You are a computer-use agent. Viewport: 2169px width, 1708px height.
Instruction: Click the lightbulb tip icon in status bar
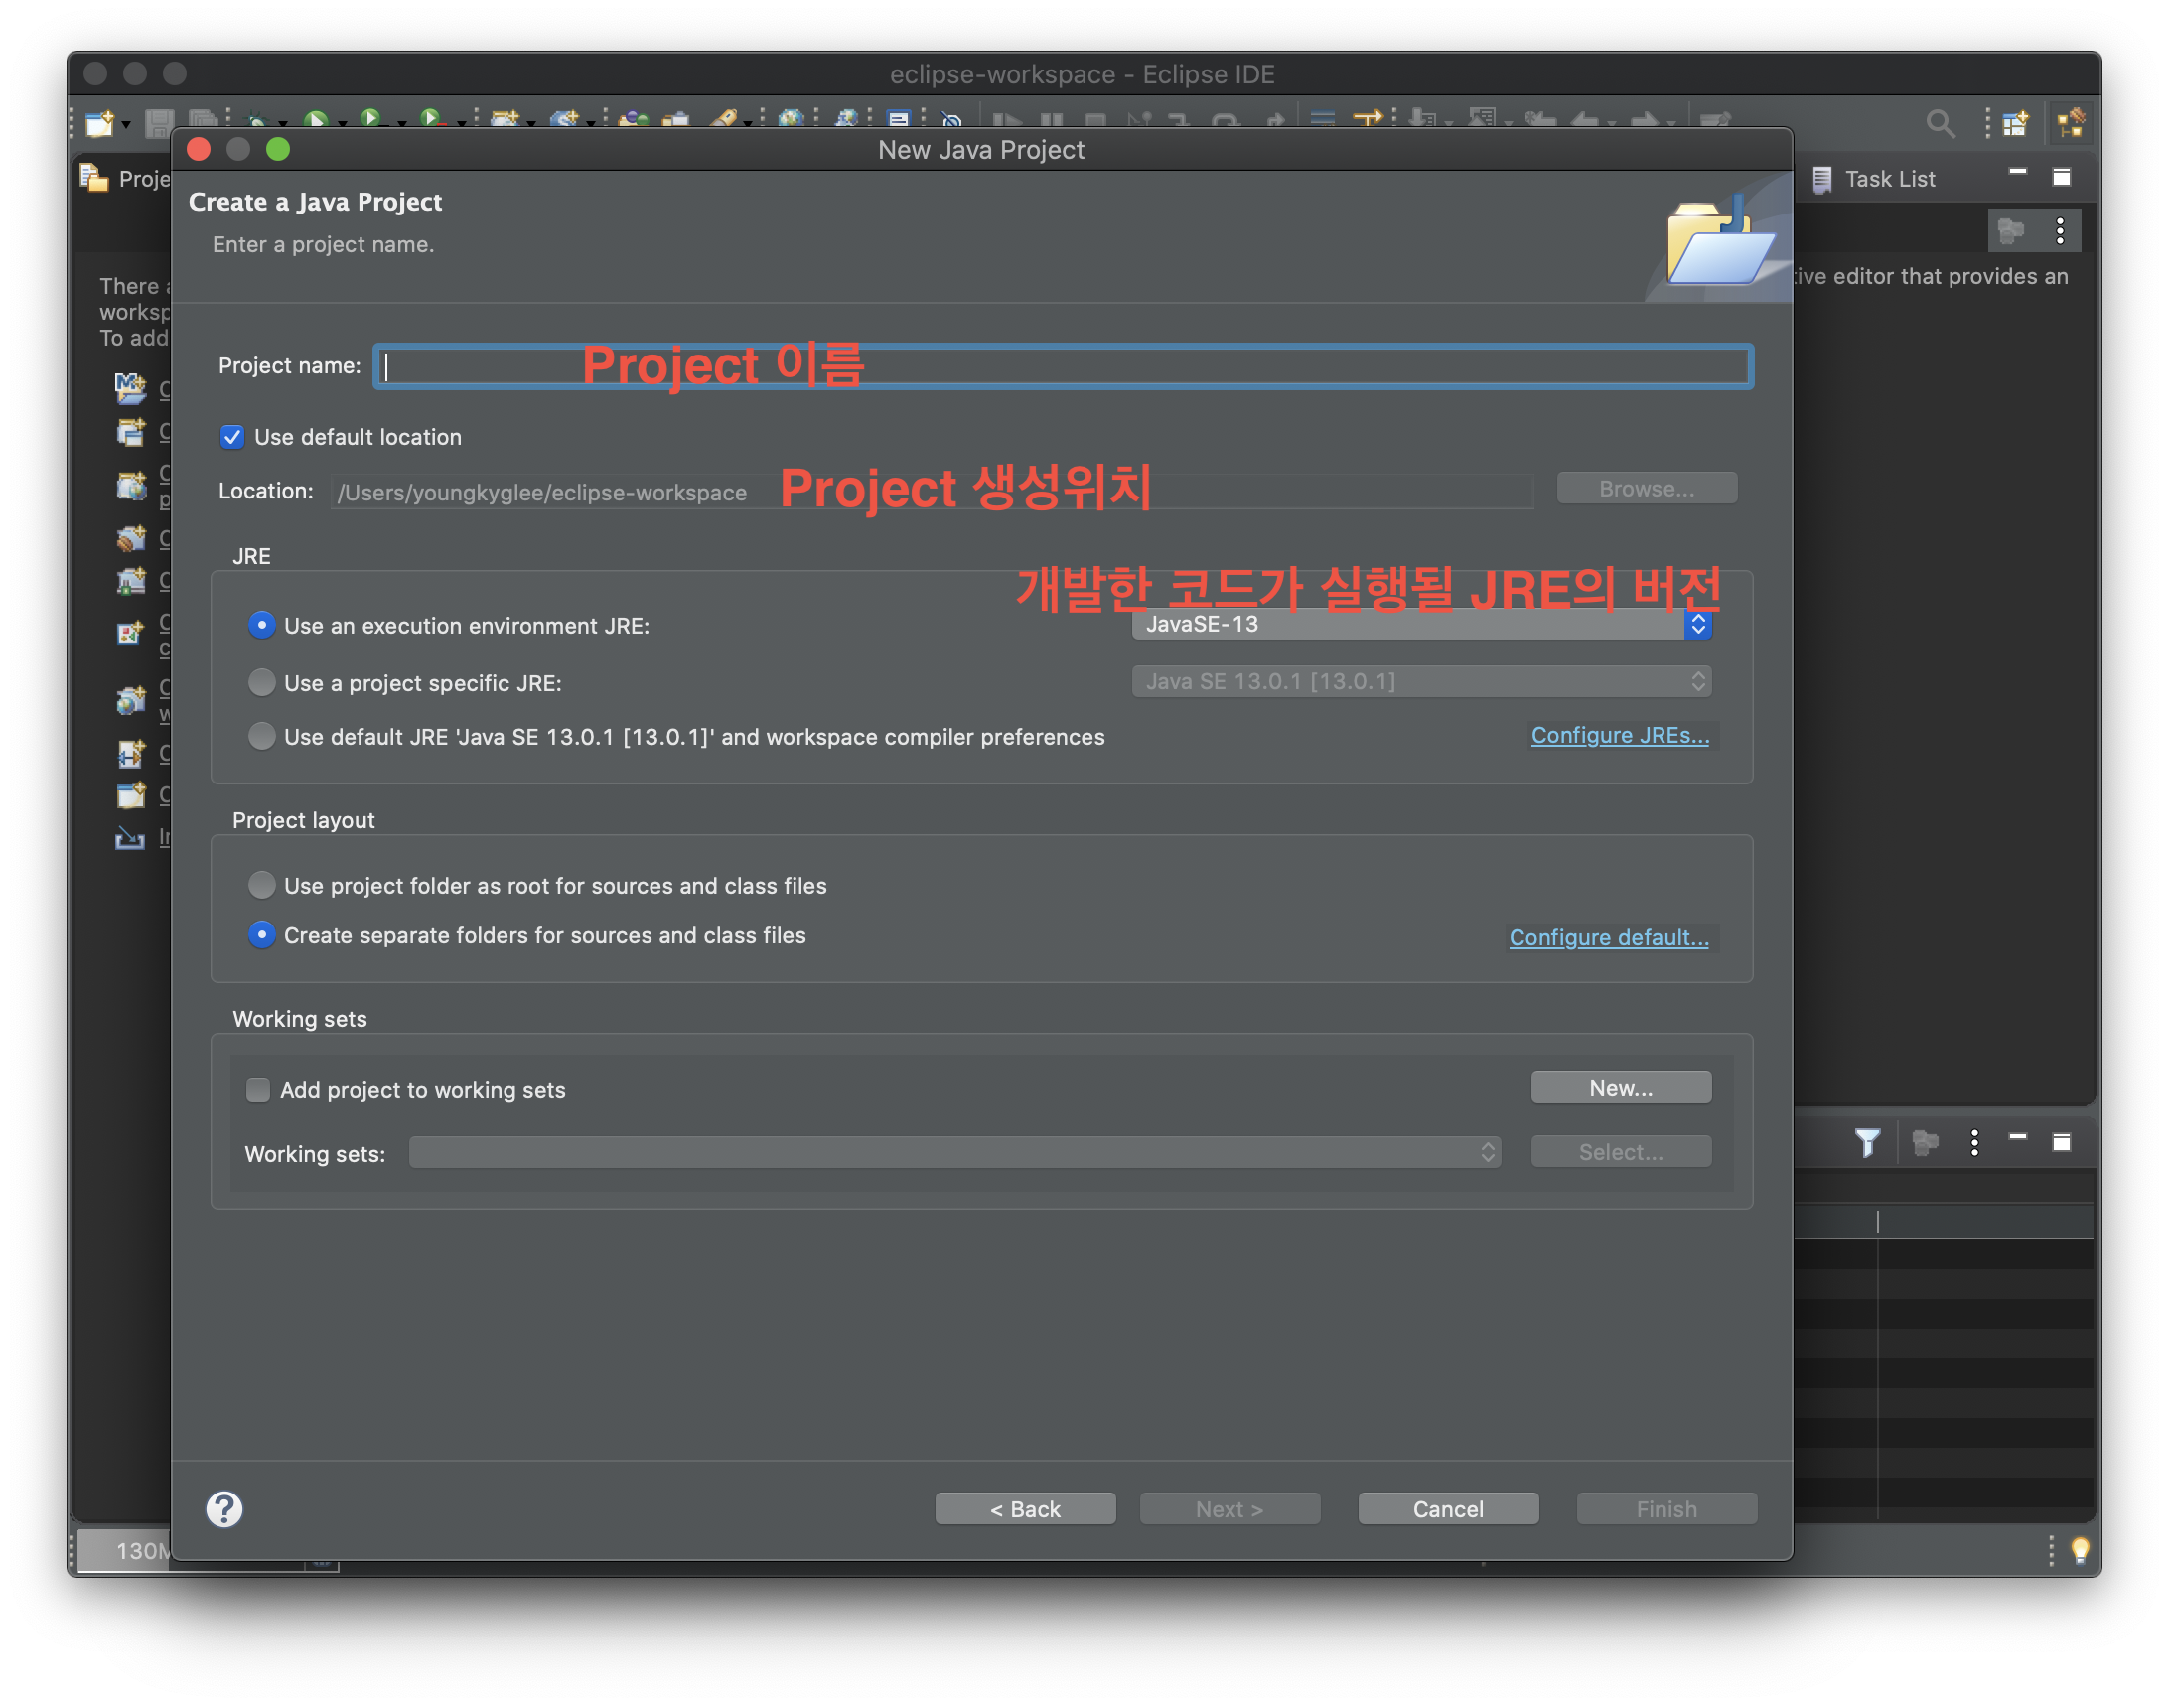(2079, 1550)
